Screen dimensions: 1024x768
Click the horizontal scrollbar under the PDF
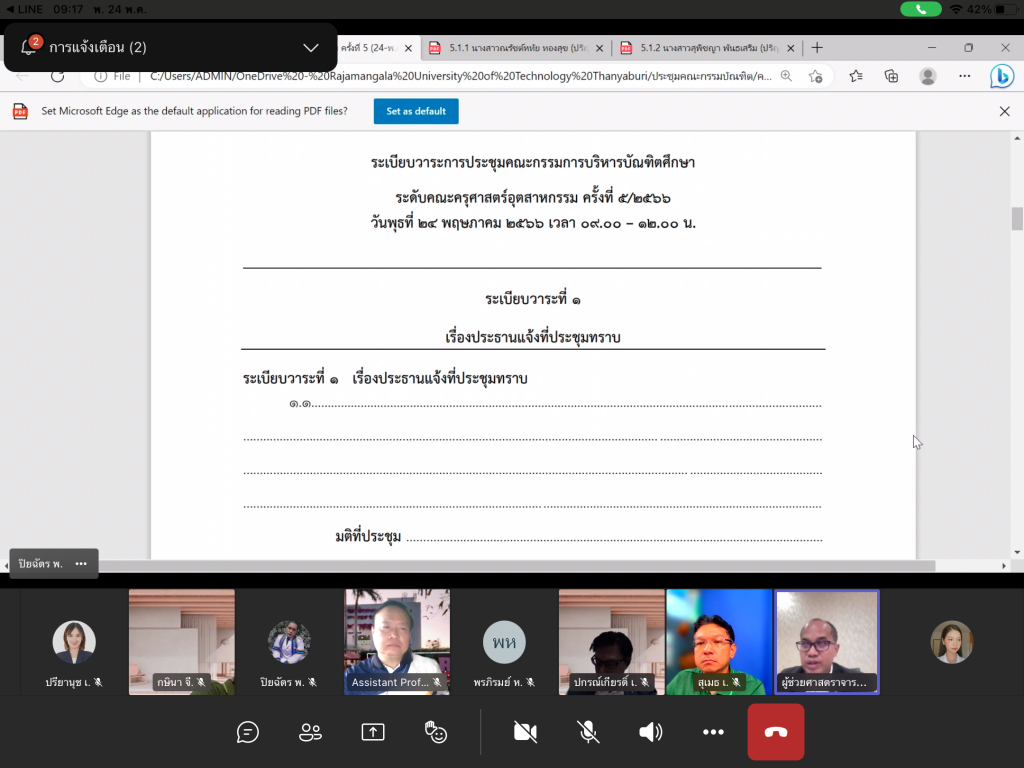(516, 566)
